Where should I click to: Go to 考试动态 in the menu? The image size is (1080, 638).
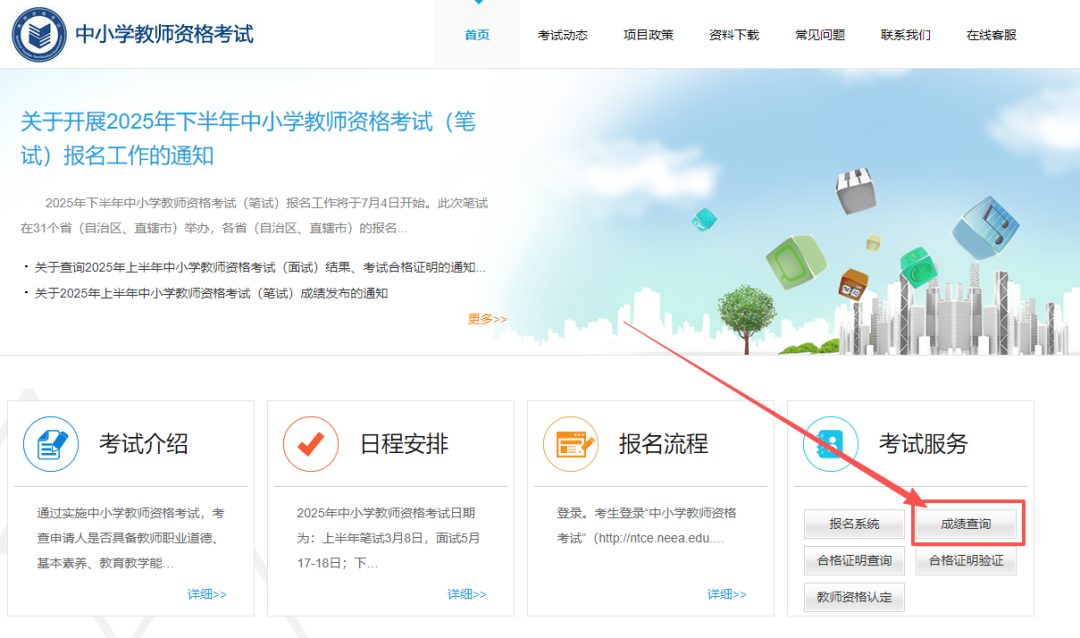[562, 35]
